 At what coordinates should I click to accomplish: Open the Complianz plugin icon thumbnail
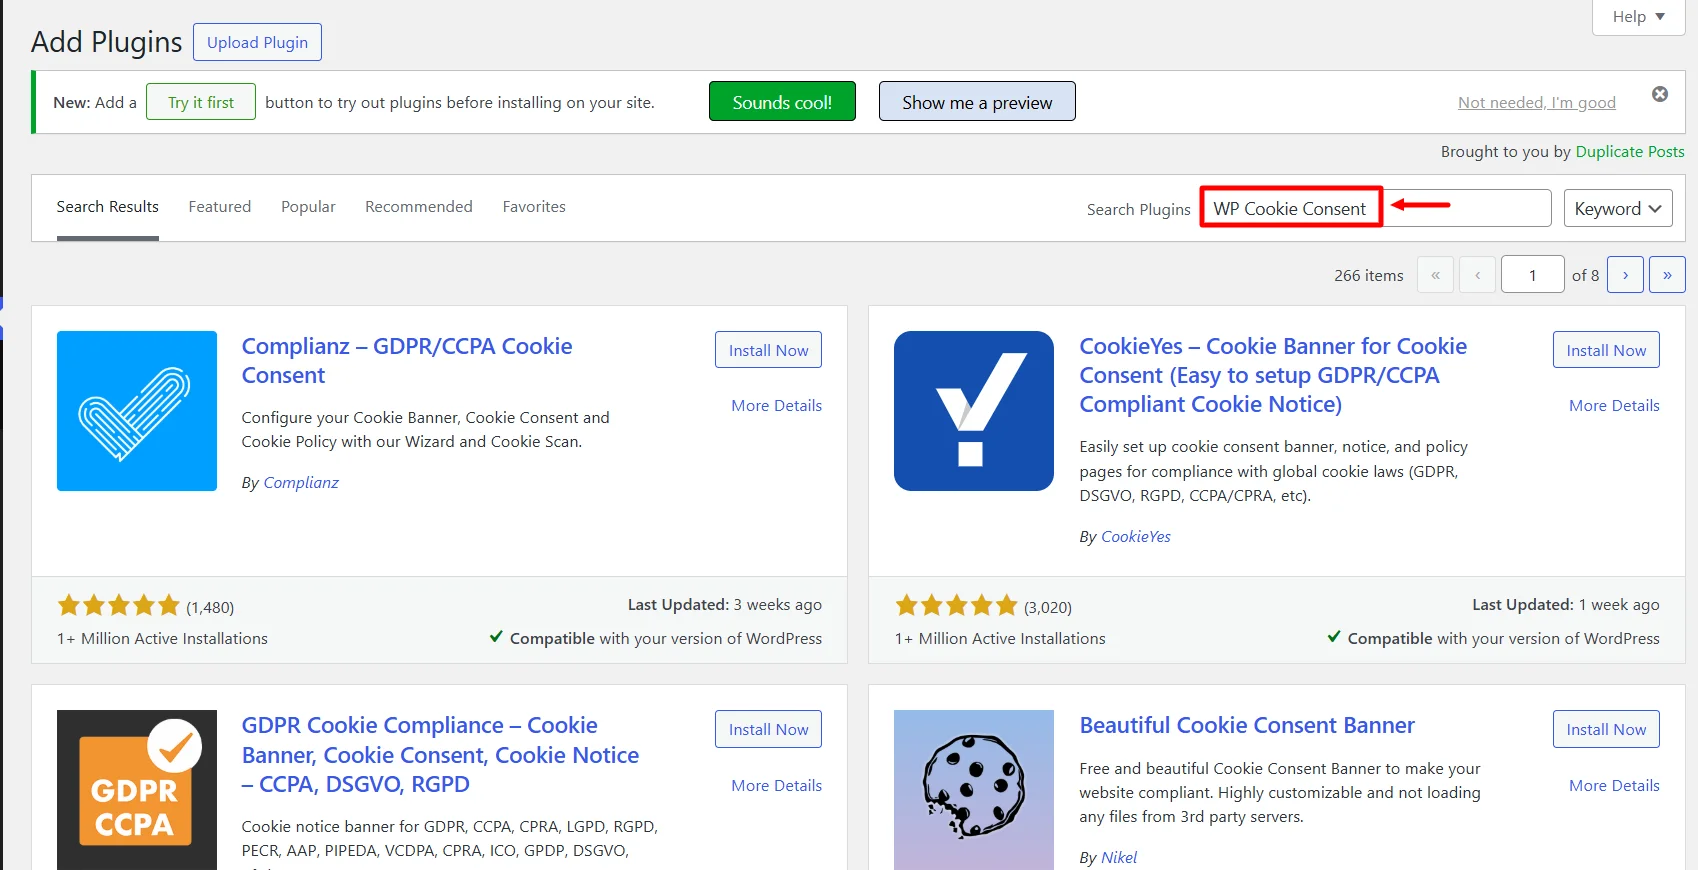137,411
